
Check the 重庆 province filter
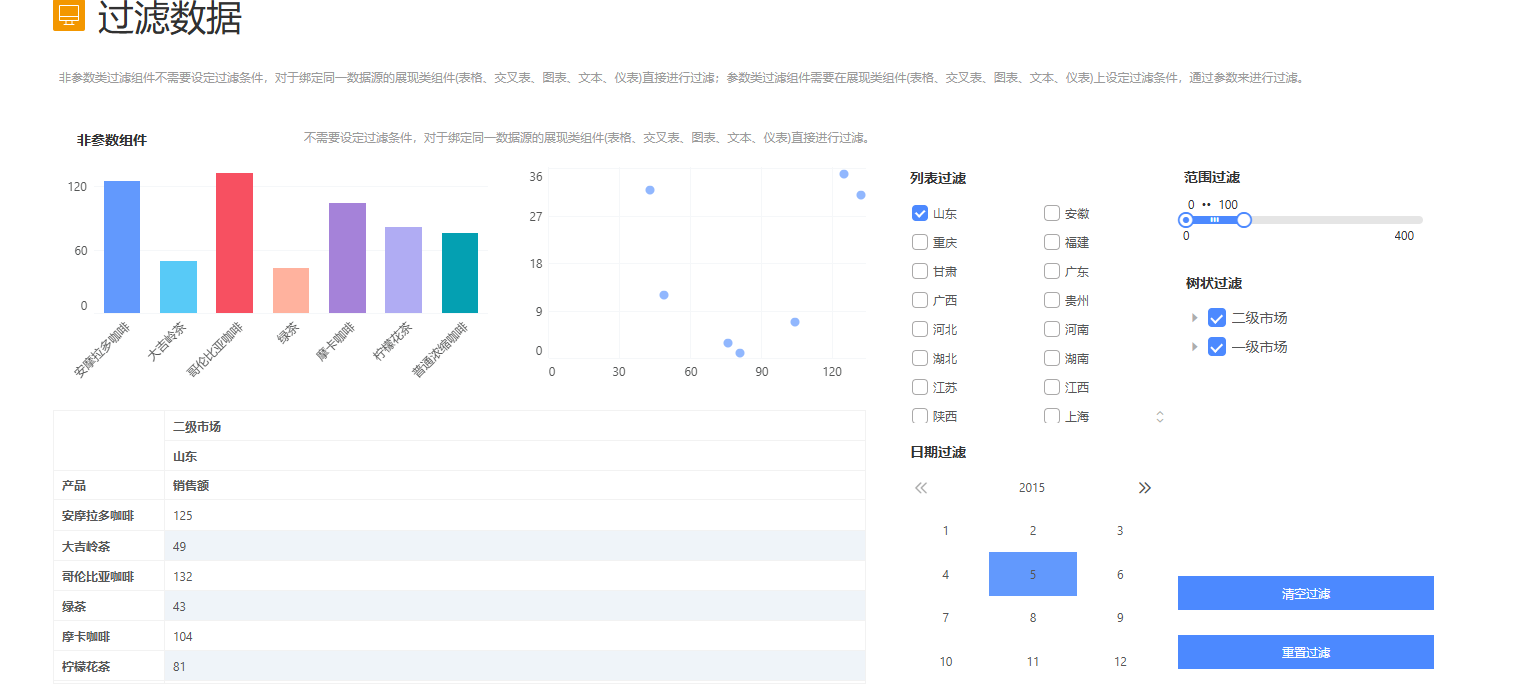coord(920,242)
